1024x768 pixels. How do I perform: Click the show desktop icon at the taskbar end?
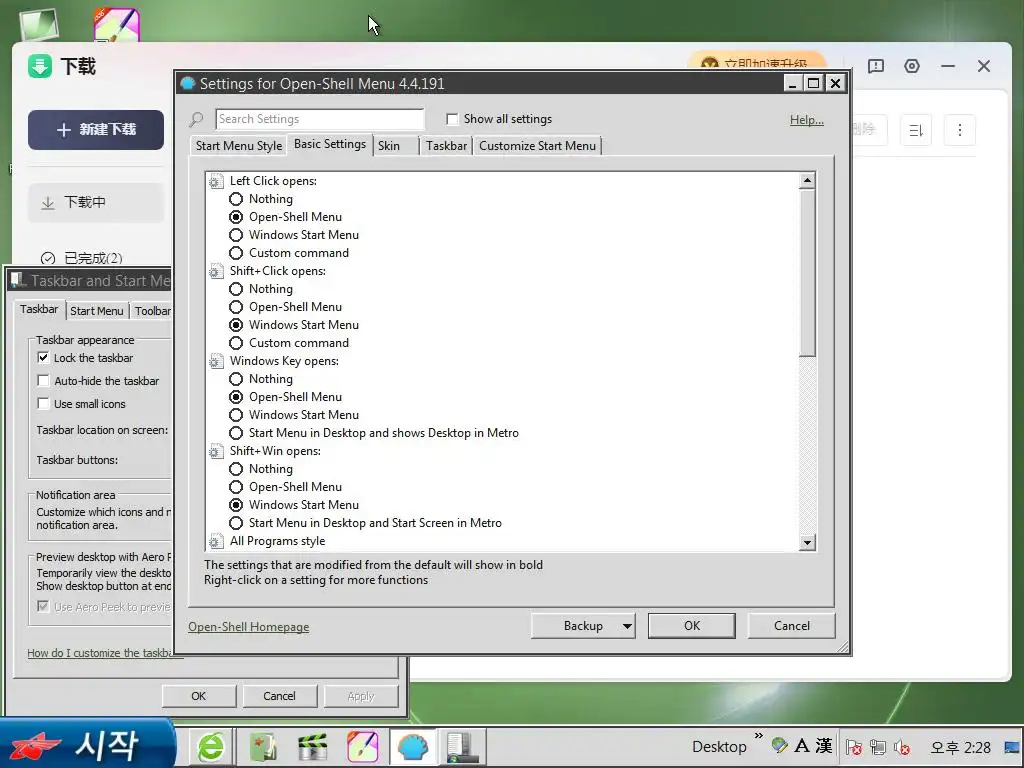click(x=1012, y=746)
